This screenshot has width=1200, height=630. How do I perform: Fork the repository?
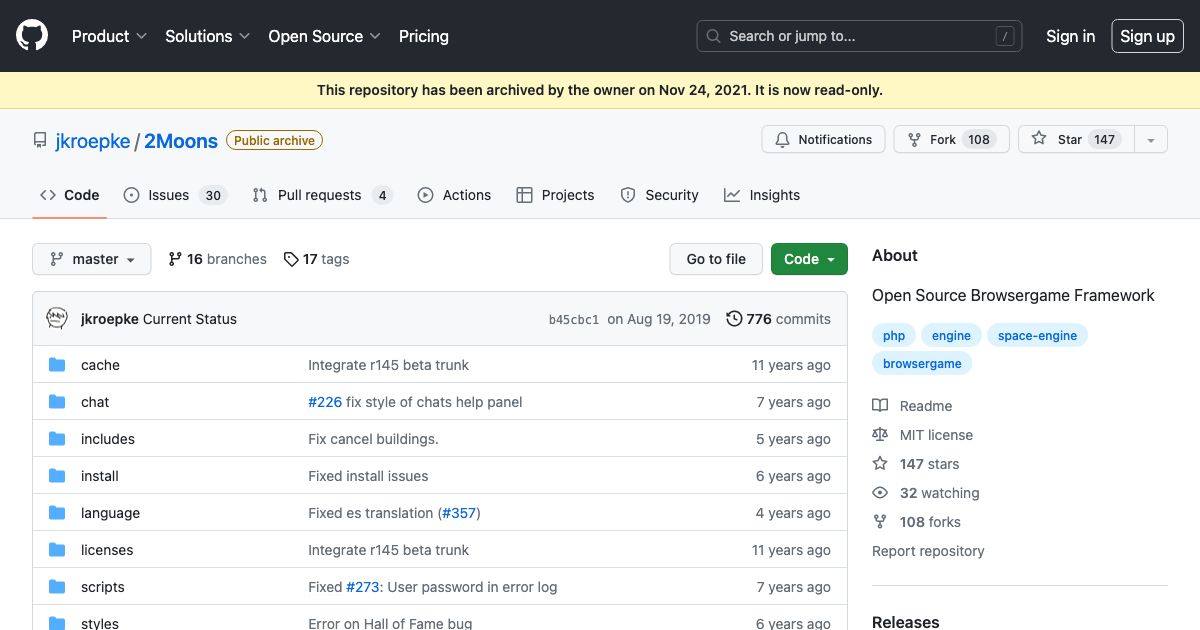(941, 139)
